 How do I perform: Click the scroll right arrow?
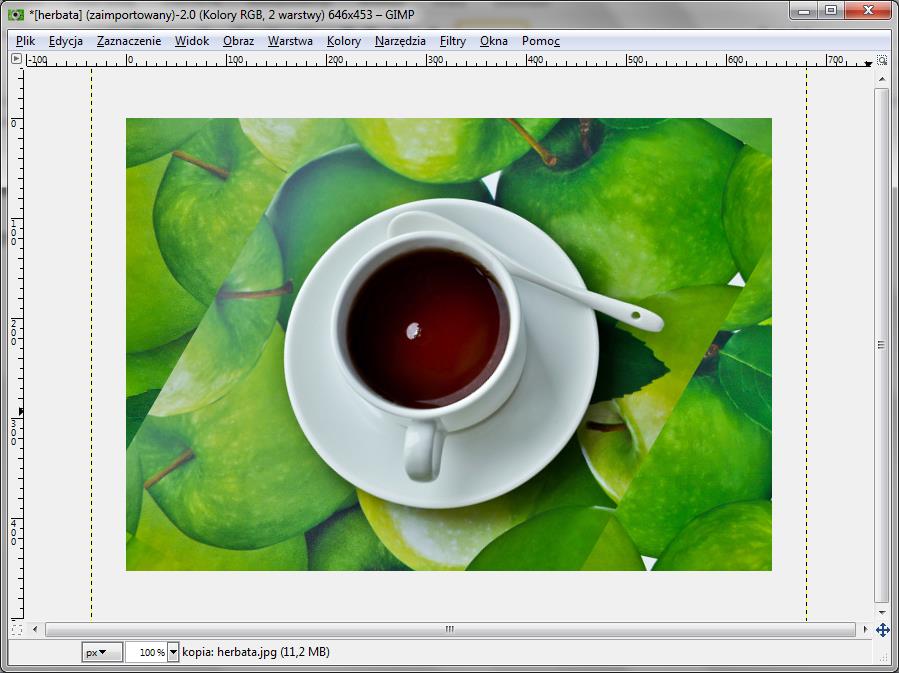pyautogui.click(x=865, y=629)
